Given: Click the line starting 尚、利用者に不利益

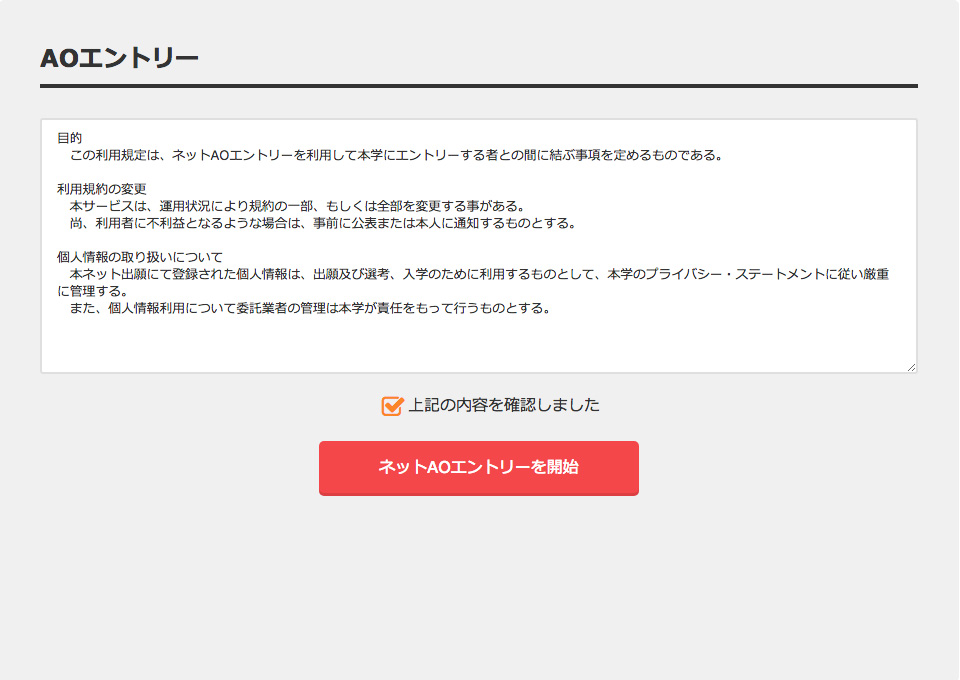Looking at the screenshot, I should 323,223.
